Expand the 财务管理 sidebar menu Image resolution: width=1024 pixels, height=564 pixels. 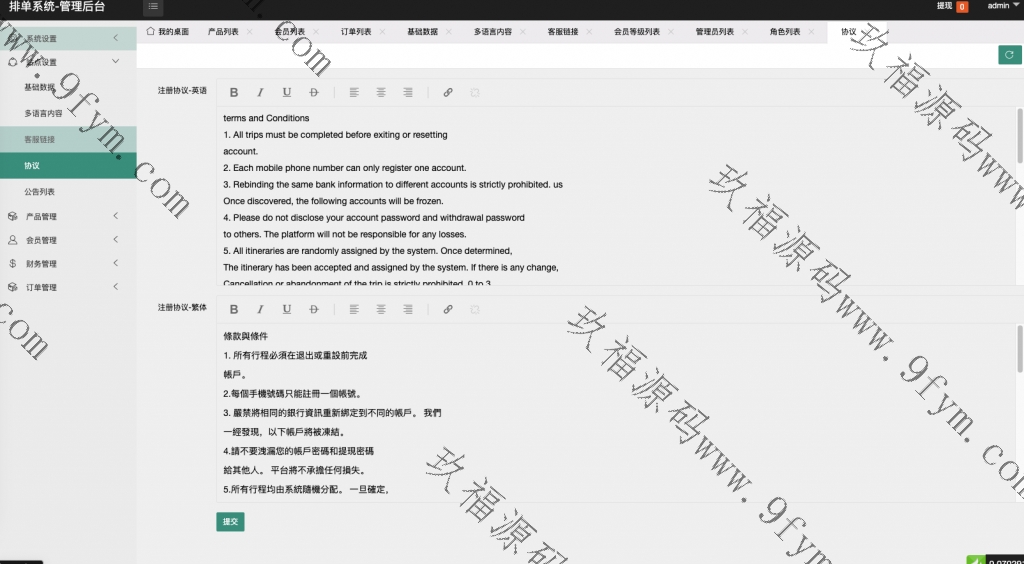(68, 264)
